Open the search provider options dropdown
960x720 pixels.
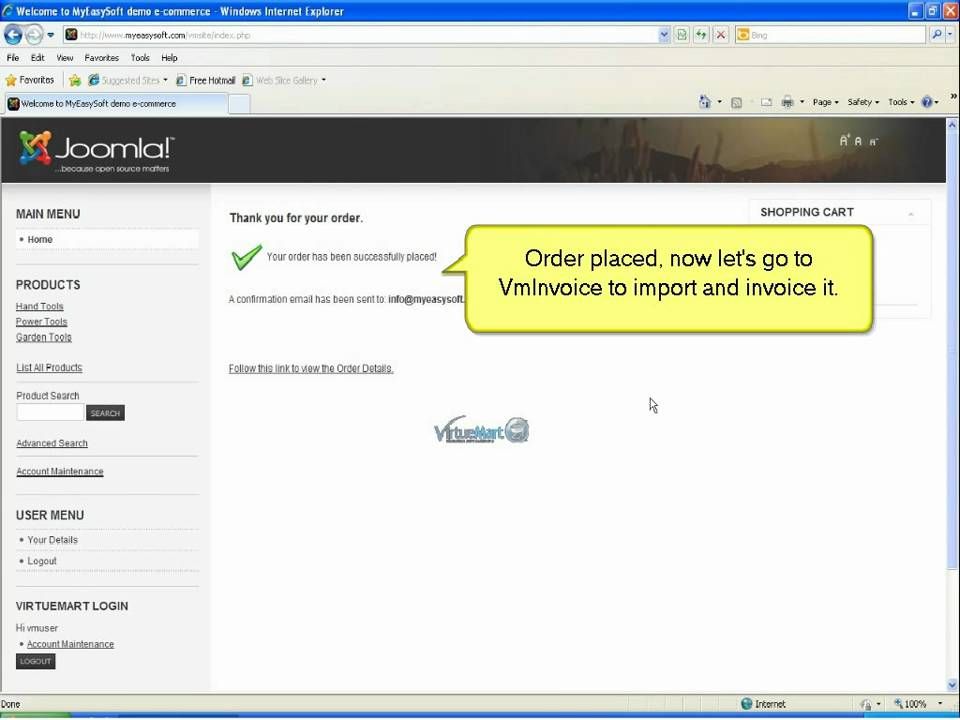950,35
